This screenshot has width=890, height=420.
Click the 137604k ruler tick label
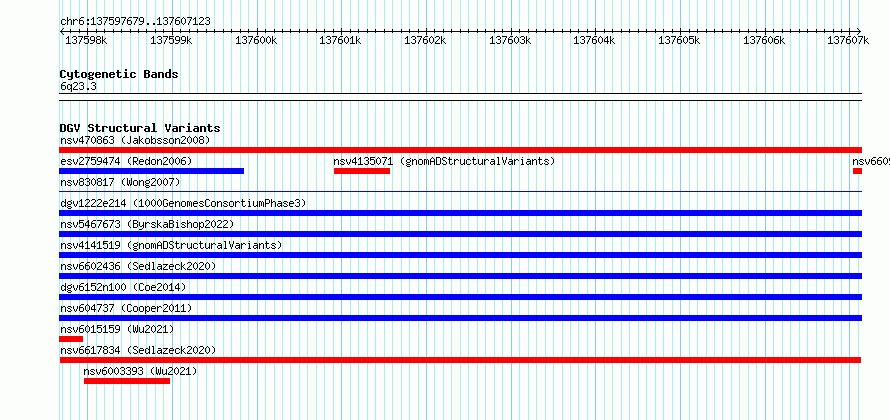click(x=594, y=40)
